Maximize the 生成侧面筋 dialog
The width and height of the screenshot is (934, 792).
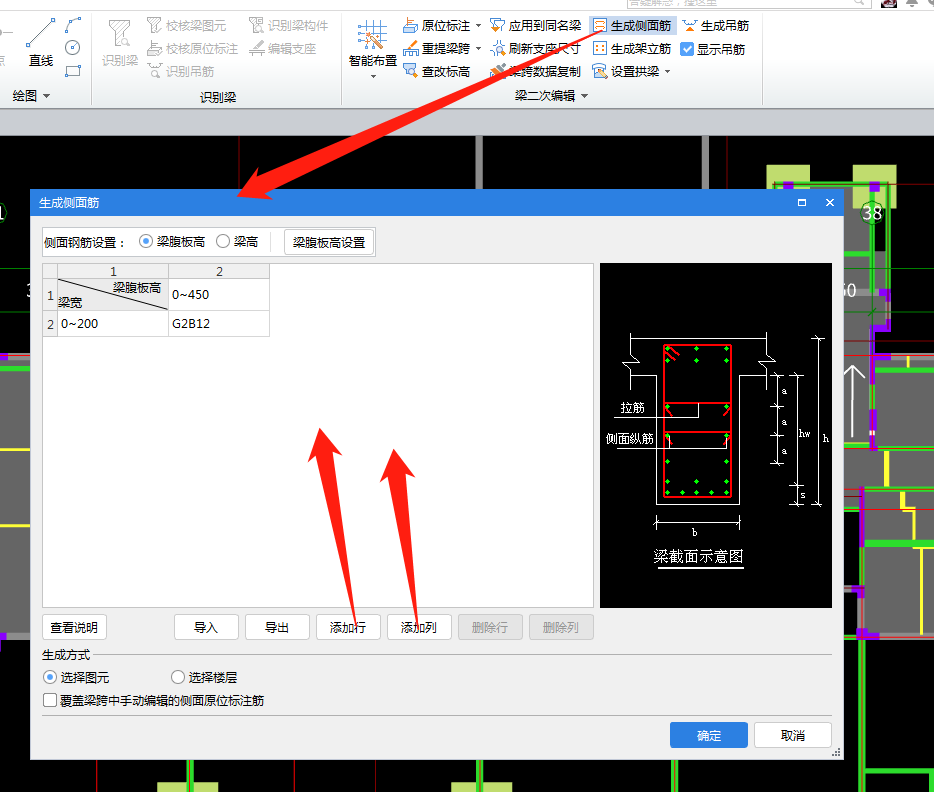[x=802, y=202]
